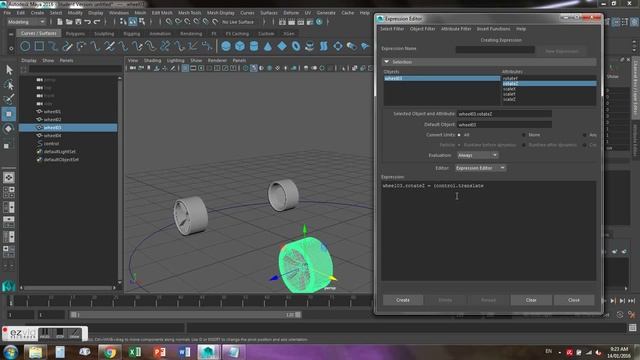This screenshot has height=360, width=640.
Task: Activate the Paint selection tool
Action: (9, 99)
